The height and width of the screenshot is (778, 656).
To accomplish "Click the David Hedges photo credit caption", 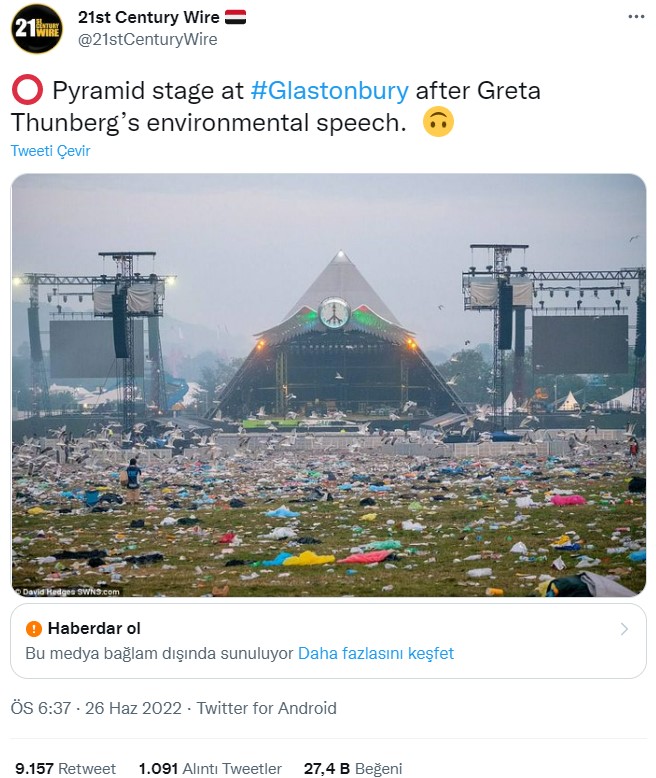I will pos(68,591).
